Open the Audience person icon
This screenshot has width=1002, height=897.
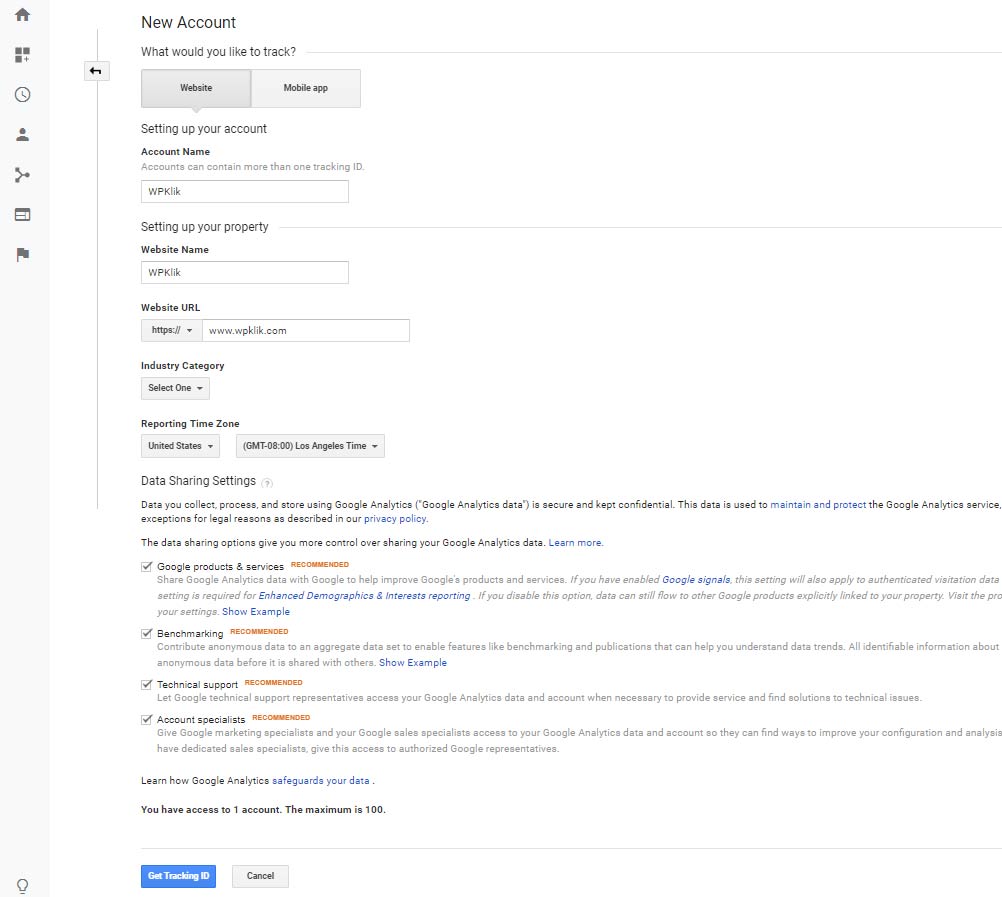tap(22, 134)
